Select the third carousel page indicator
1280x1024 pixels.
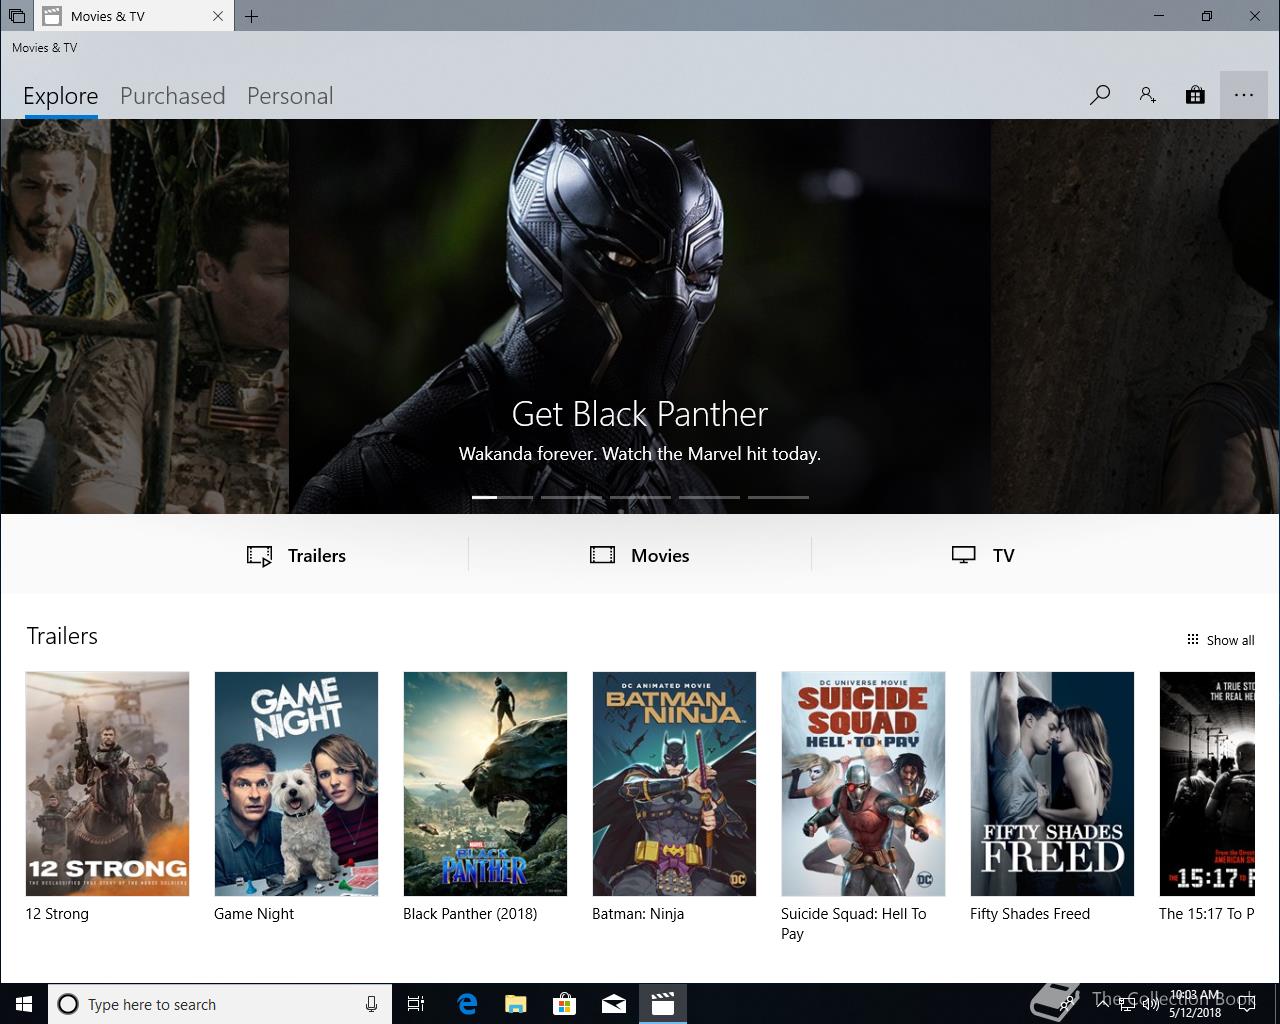tap(640, 497)
